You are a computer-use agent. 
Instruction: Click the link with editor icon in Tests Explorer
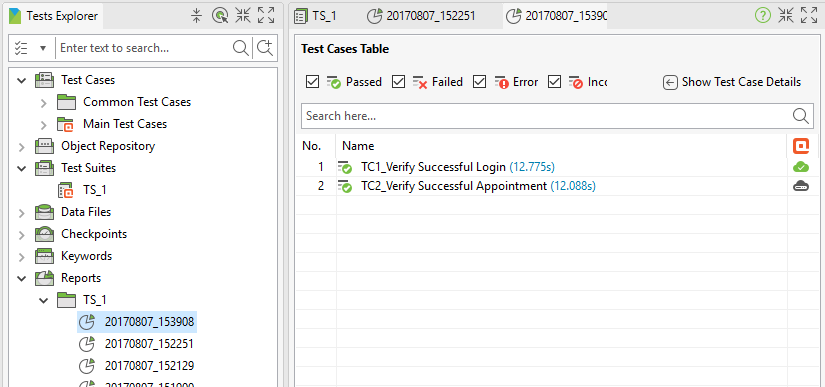click(x=220, y=16)
